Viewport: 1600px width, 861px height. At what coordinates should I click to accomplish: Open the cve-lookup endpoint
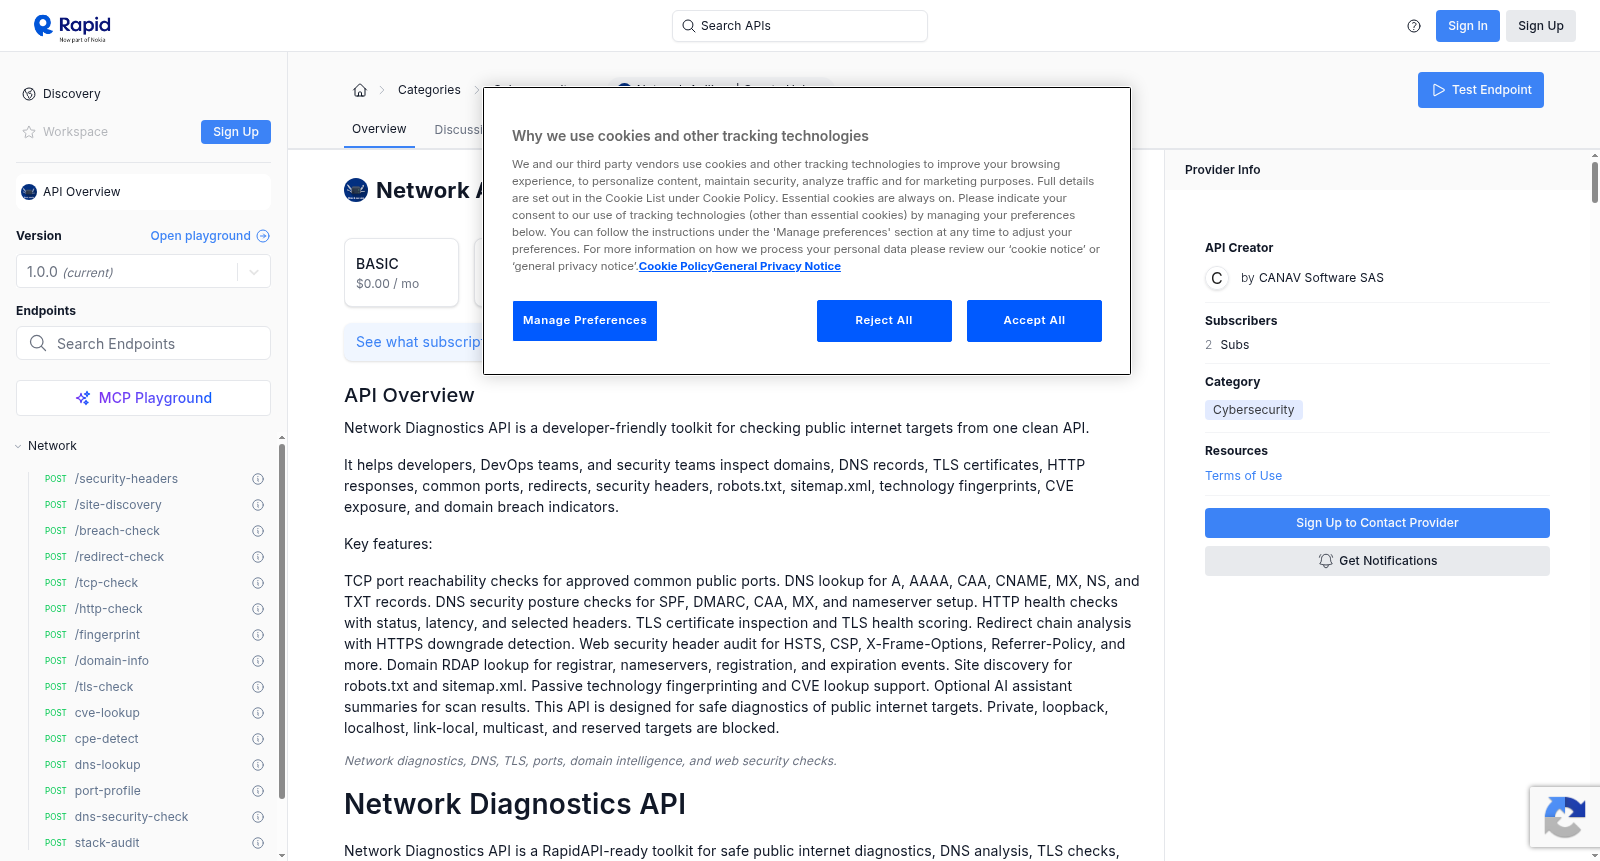[107, 713]
